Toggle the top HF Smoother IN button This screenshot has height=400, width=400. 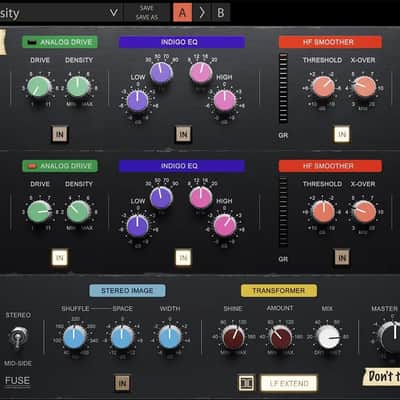click(342, 134)
